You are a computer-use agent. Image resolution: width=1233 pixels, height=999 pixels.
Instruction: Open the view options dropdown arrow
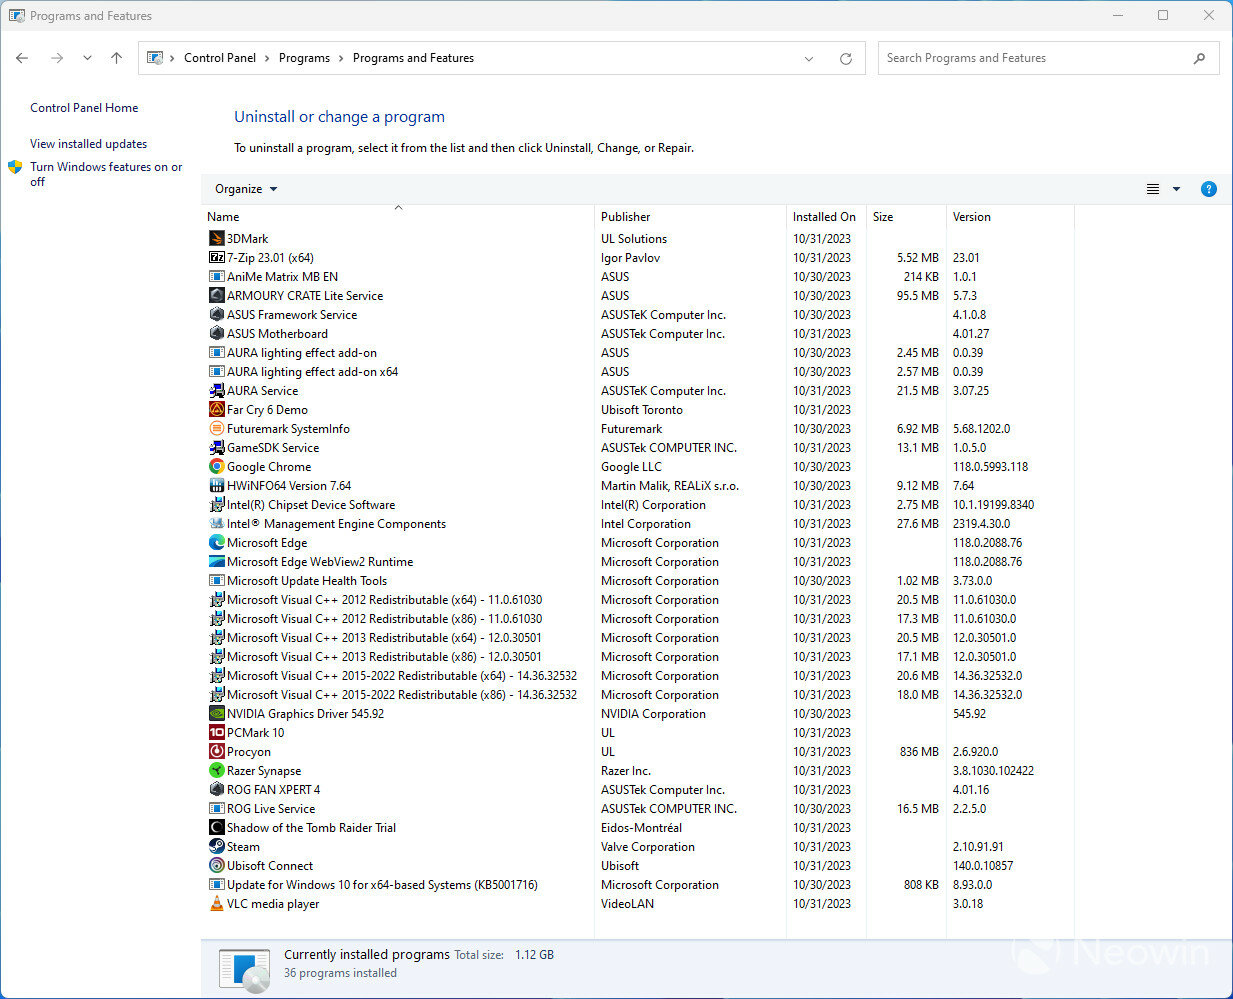[x=1176, y=189]
